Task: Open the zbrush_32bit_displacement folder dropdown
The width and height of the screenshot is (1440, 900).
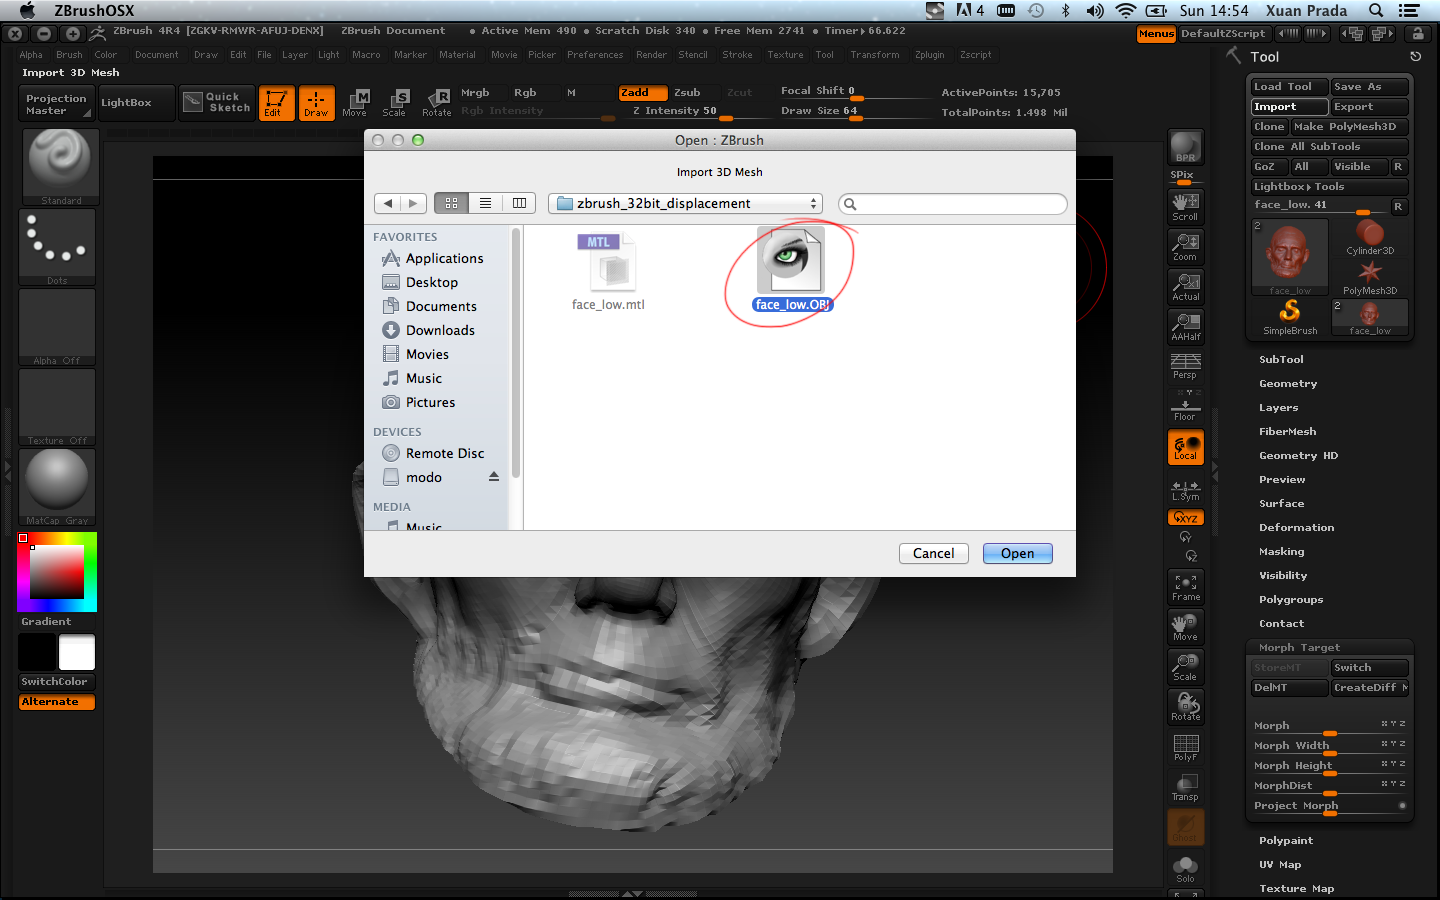Action: 686,203
